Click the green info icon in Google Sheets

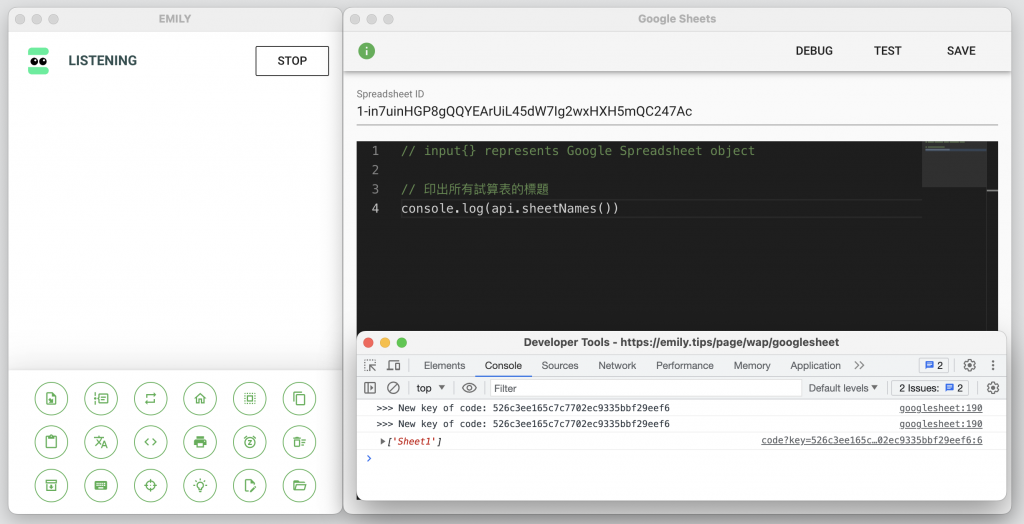pos(367,50)
